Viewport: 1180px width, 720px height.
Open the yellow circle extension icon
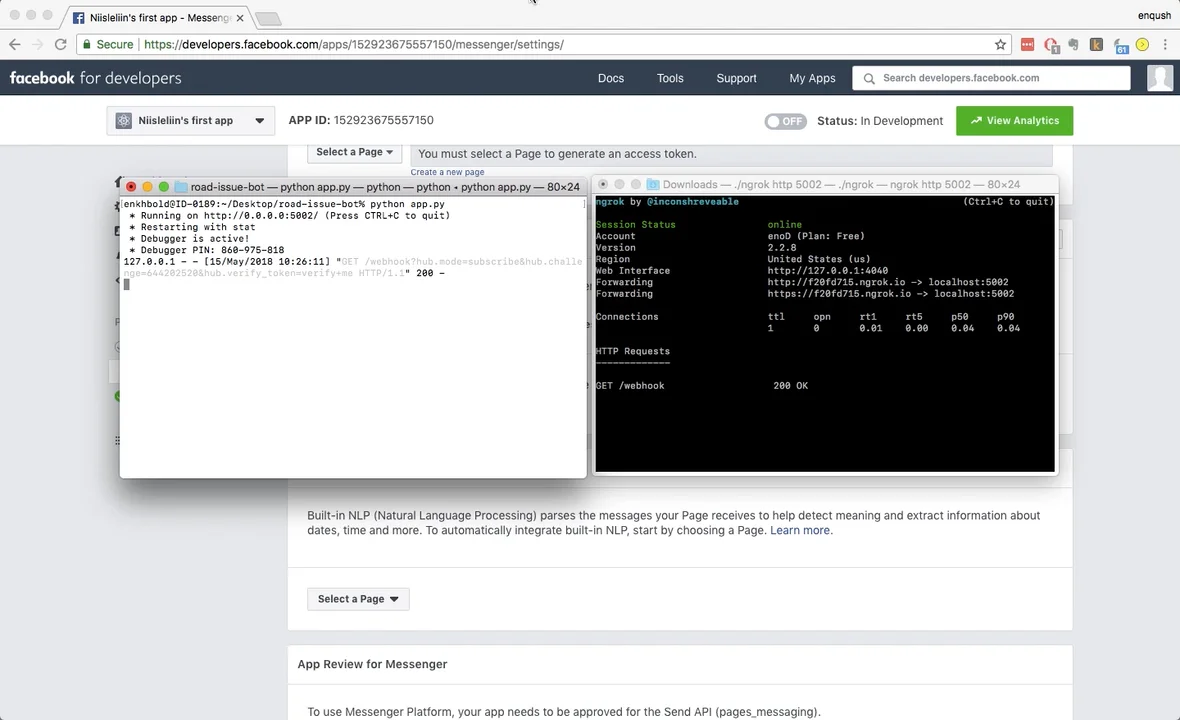point(1142,44)
